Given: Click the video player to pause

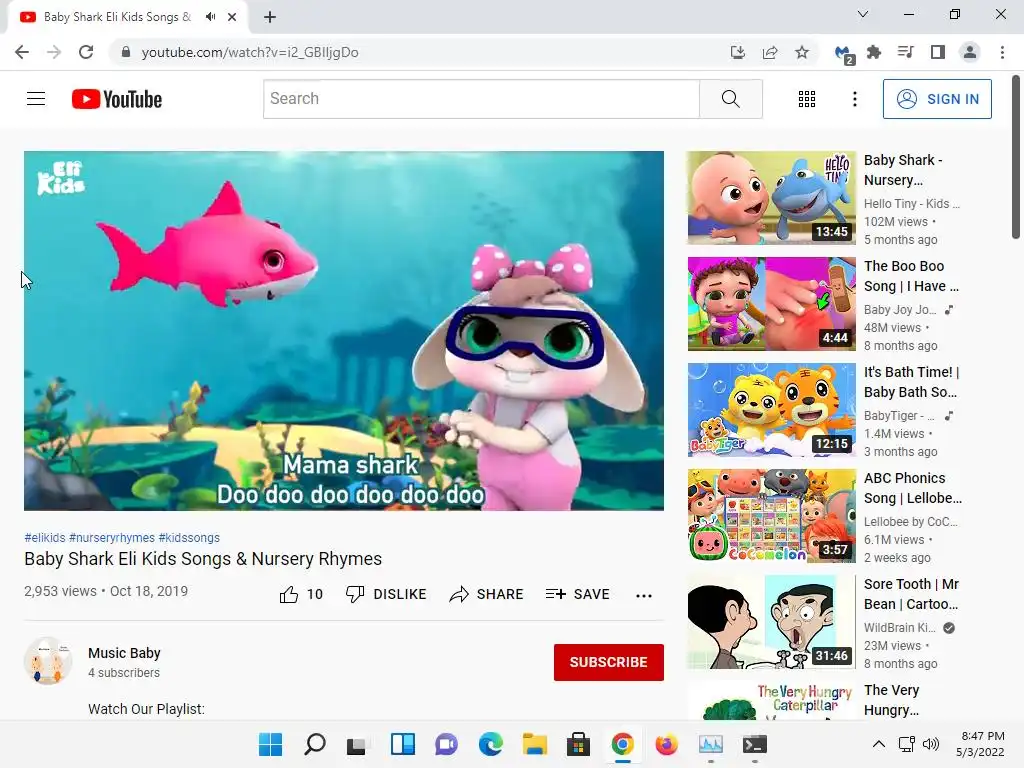Looking at the screenshot, I should [x=344, y=330].
